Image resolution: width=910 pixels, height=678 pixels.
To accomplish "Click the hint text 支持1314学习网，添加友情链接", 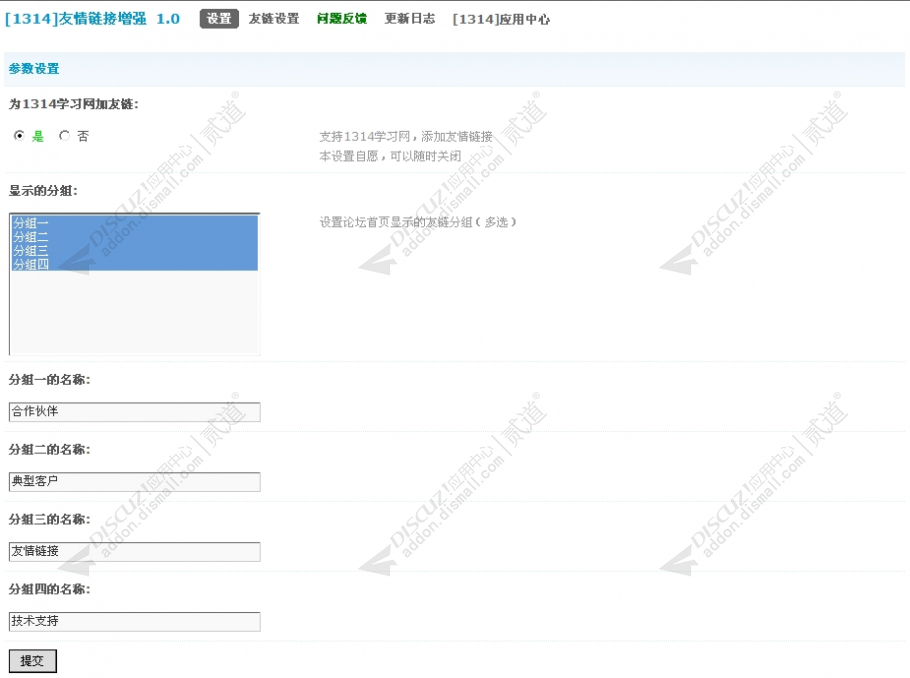I will coord(406,136).
